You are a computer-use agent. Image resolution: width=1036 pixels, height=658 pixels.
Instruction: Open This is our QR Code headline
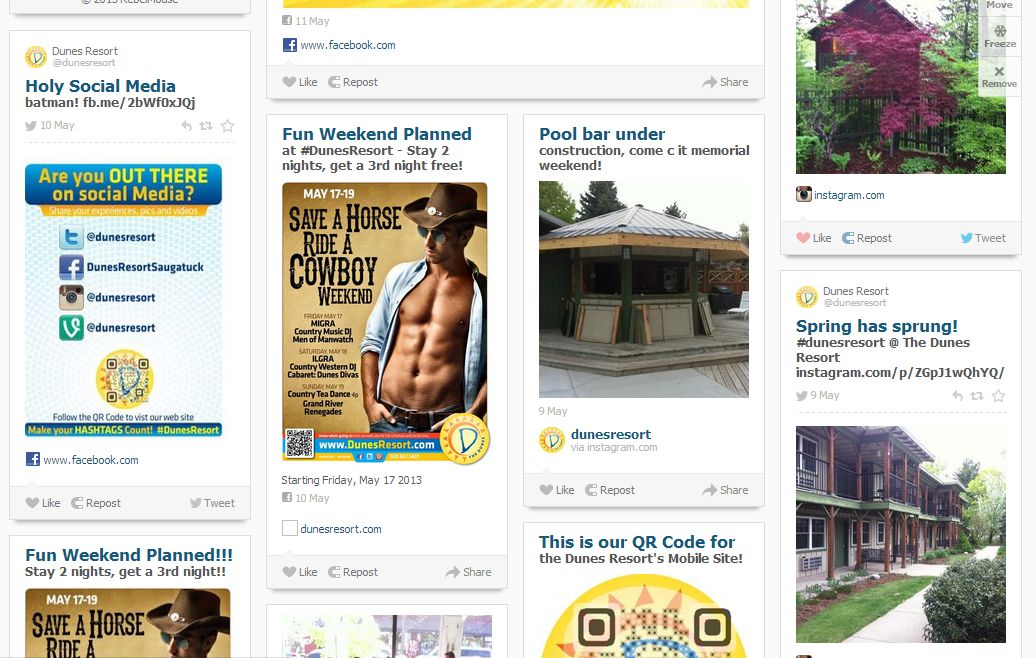637,542
